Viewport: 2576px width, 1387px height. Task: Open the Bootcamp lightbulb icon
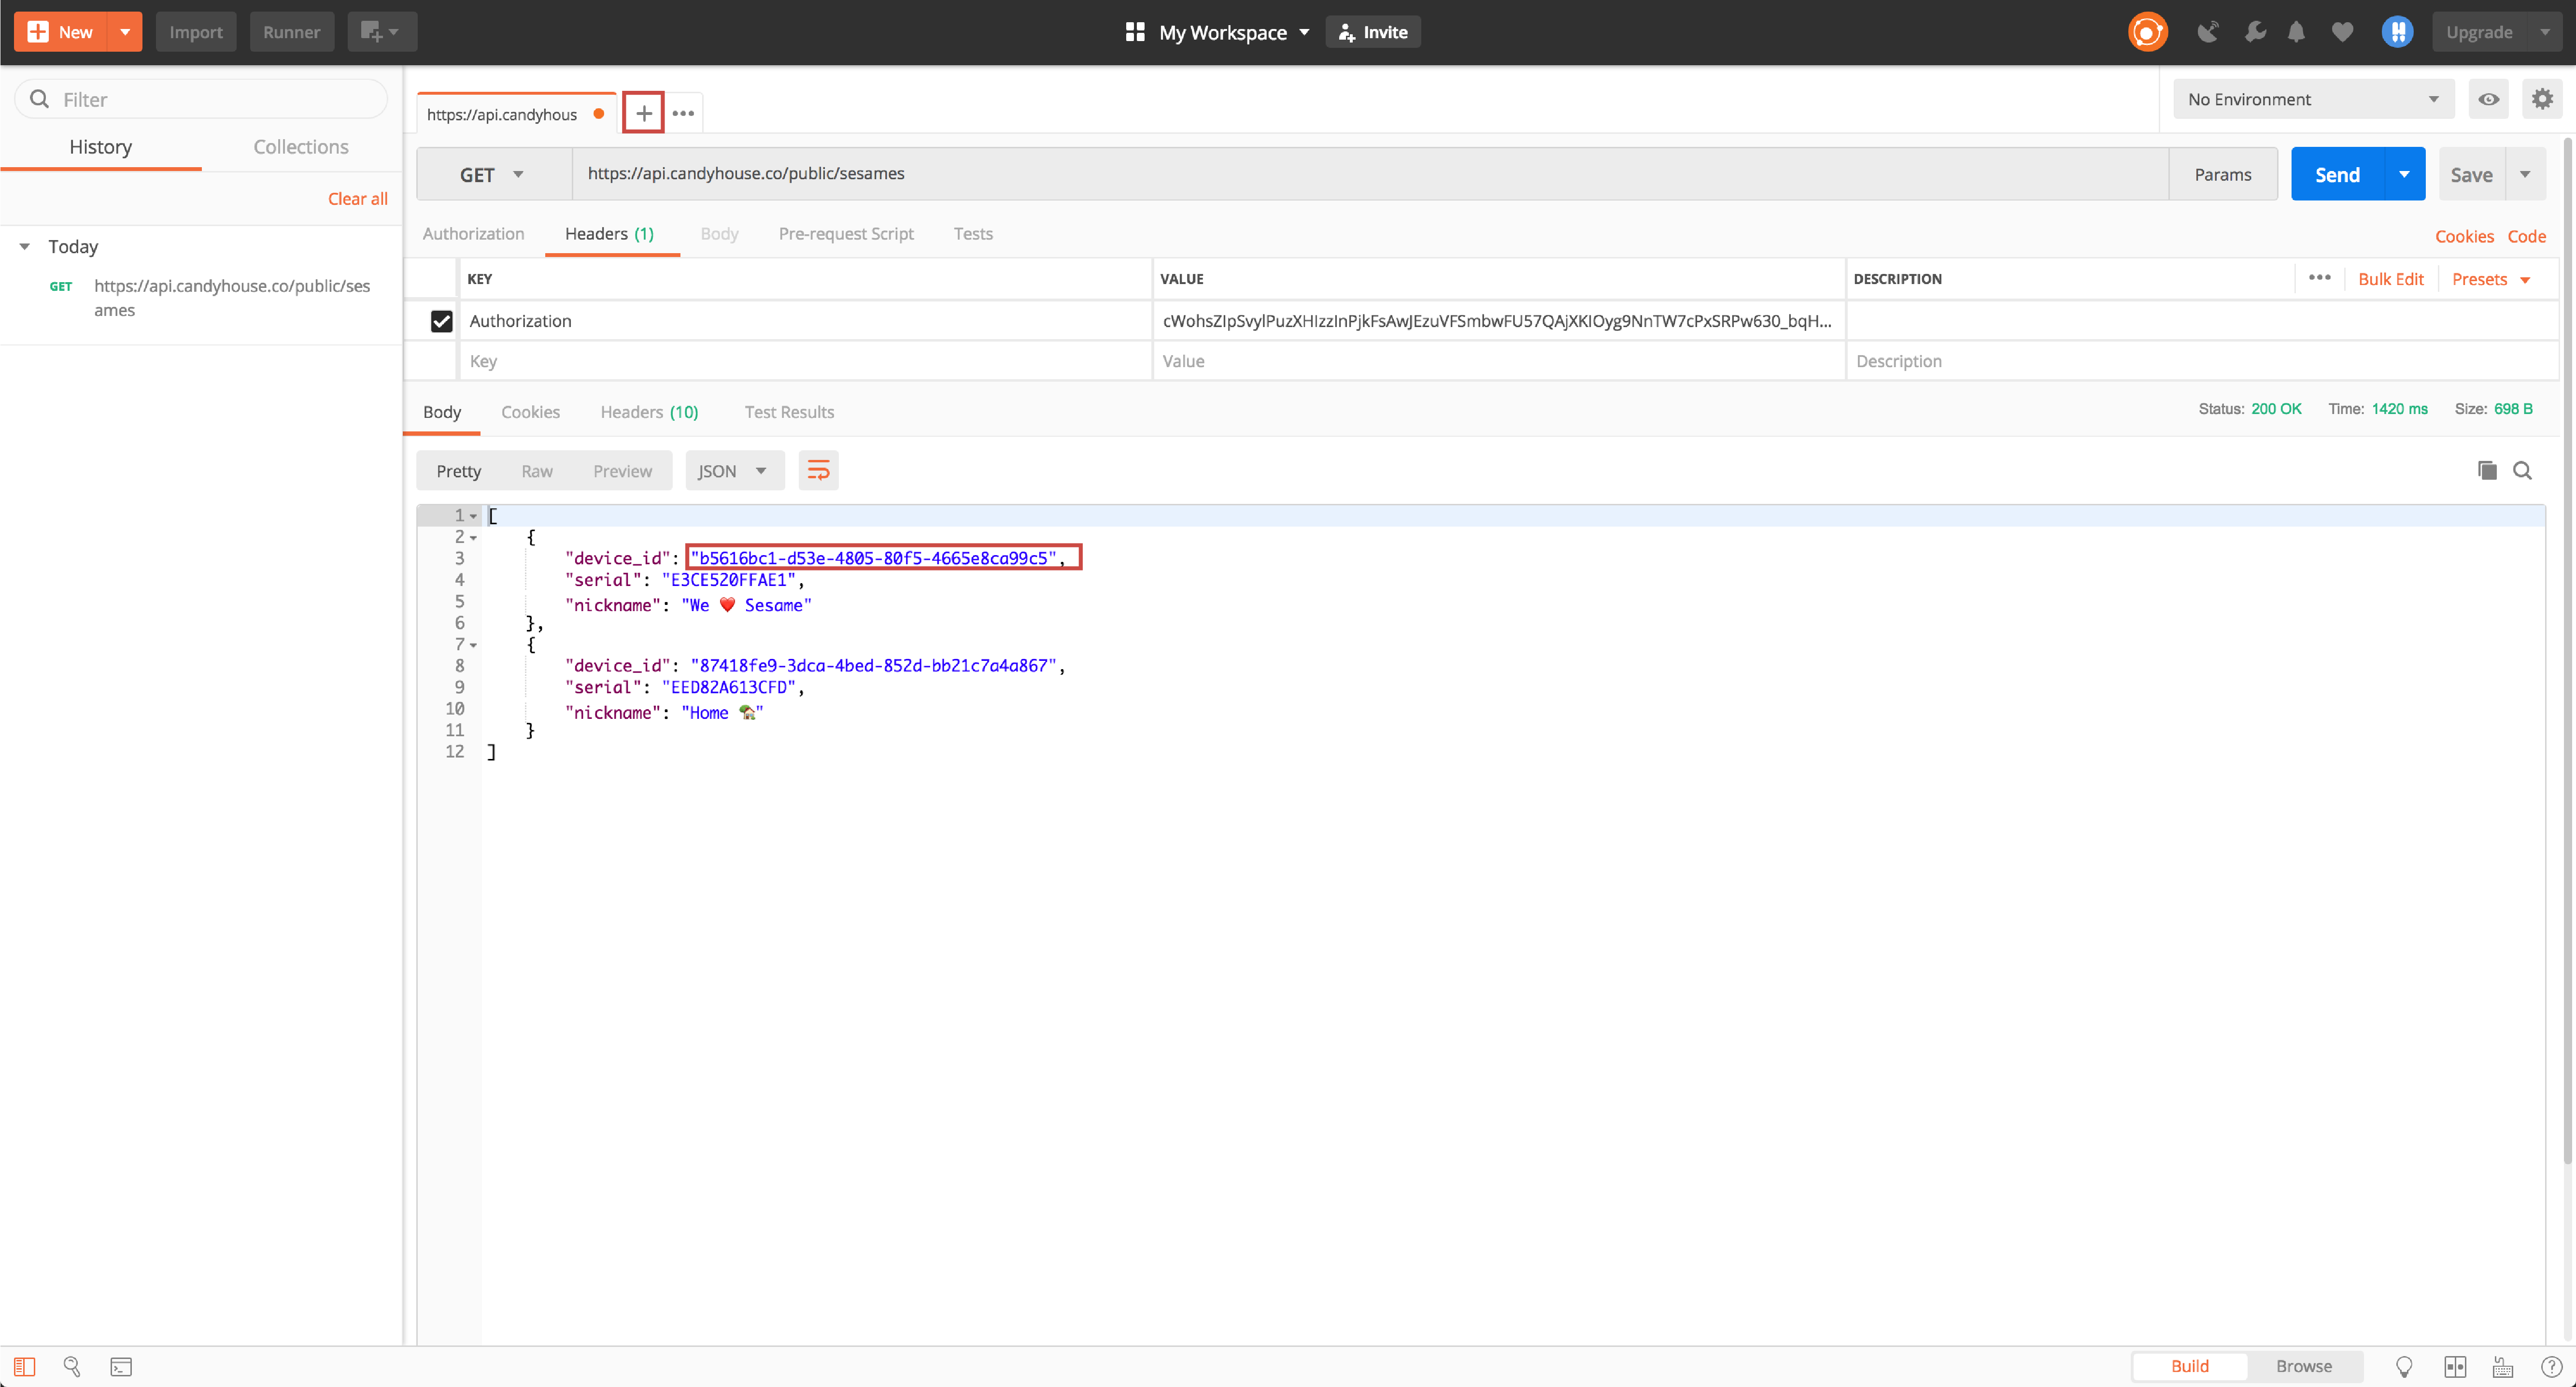click(2404, 1366)
